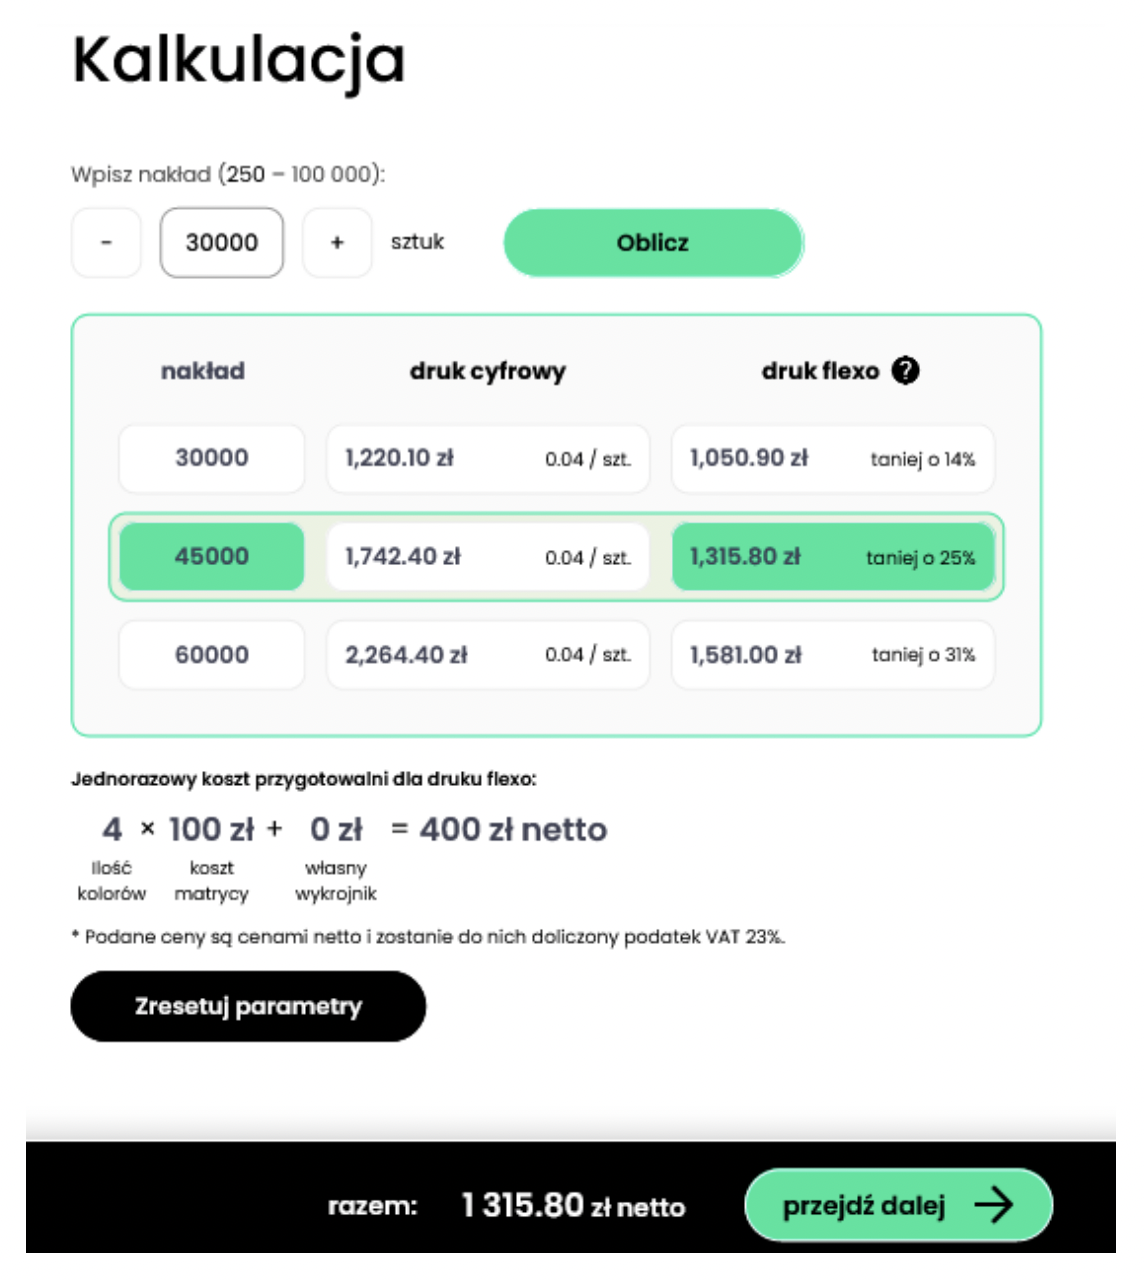This screenshot has height=1280, width=1144.
Task: Choose flexo print price 1,581.00 zł
Action: (832, 655)
